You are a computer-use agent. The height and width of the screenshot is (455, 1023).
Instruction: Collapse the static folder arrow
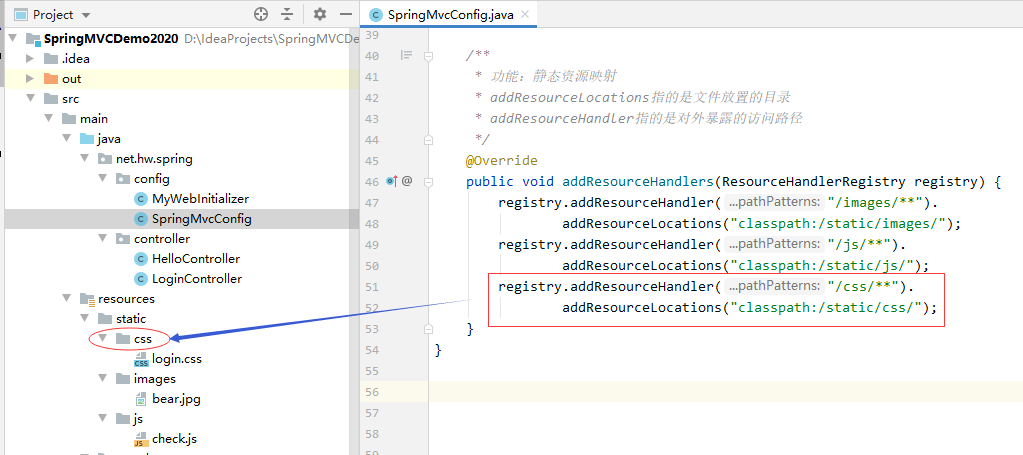[84, 319]
